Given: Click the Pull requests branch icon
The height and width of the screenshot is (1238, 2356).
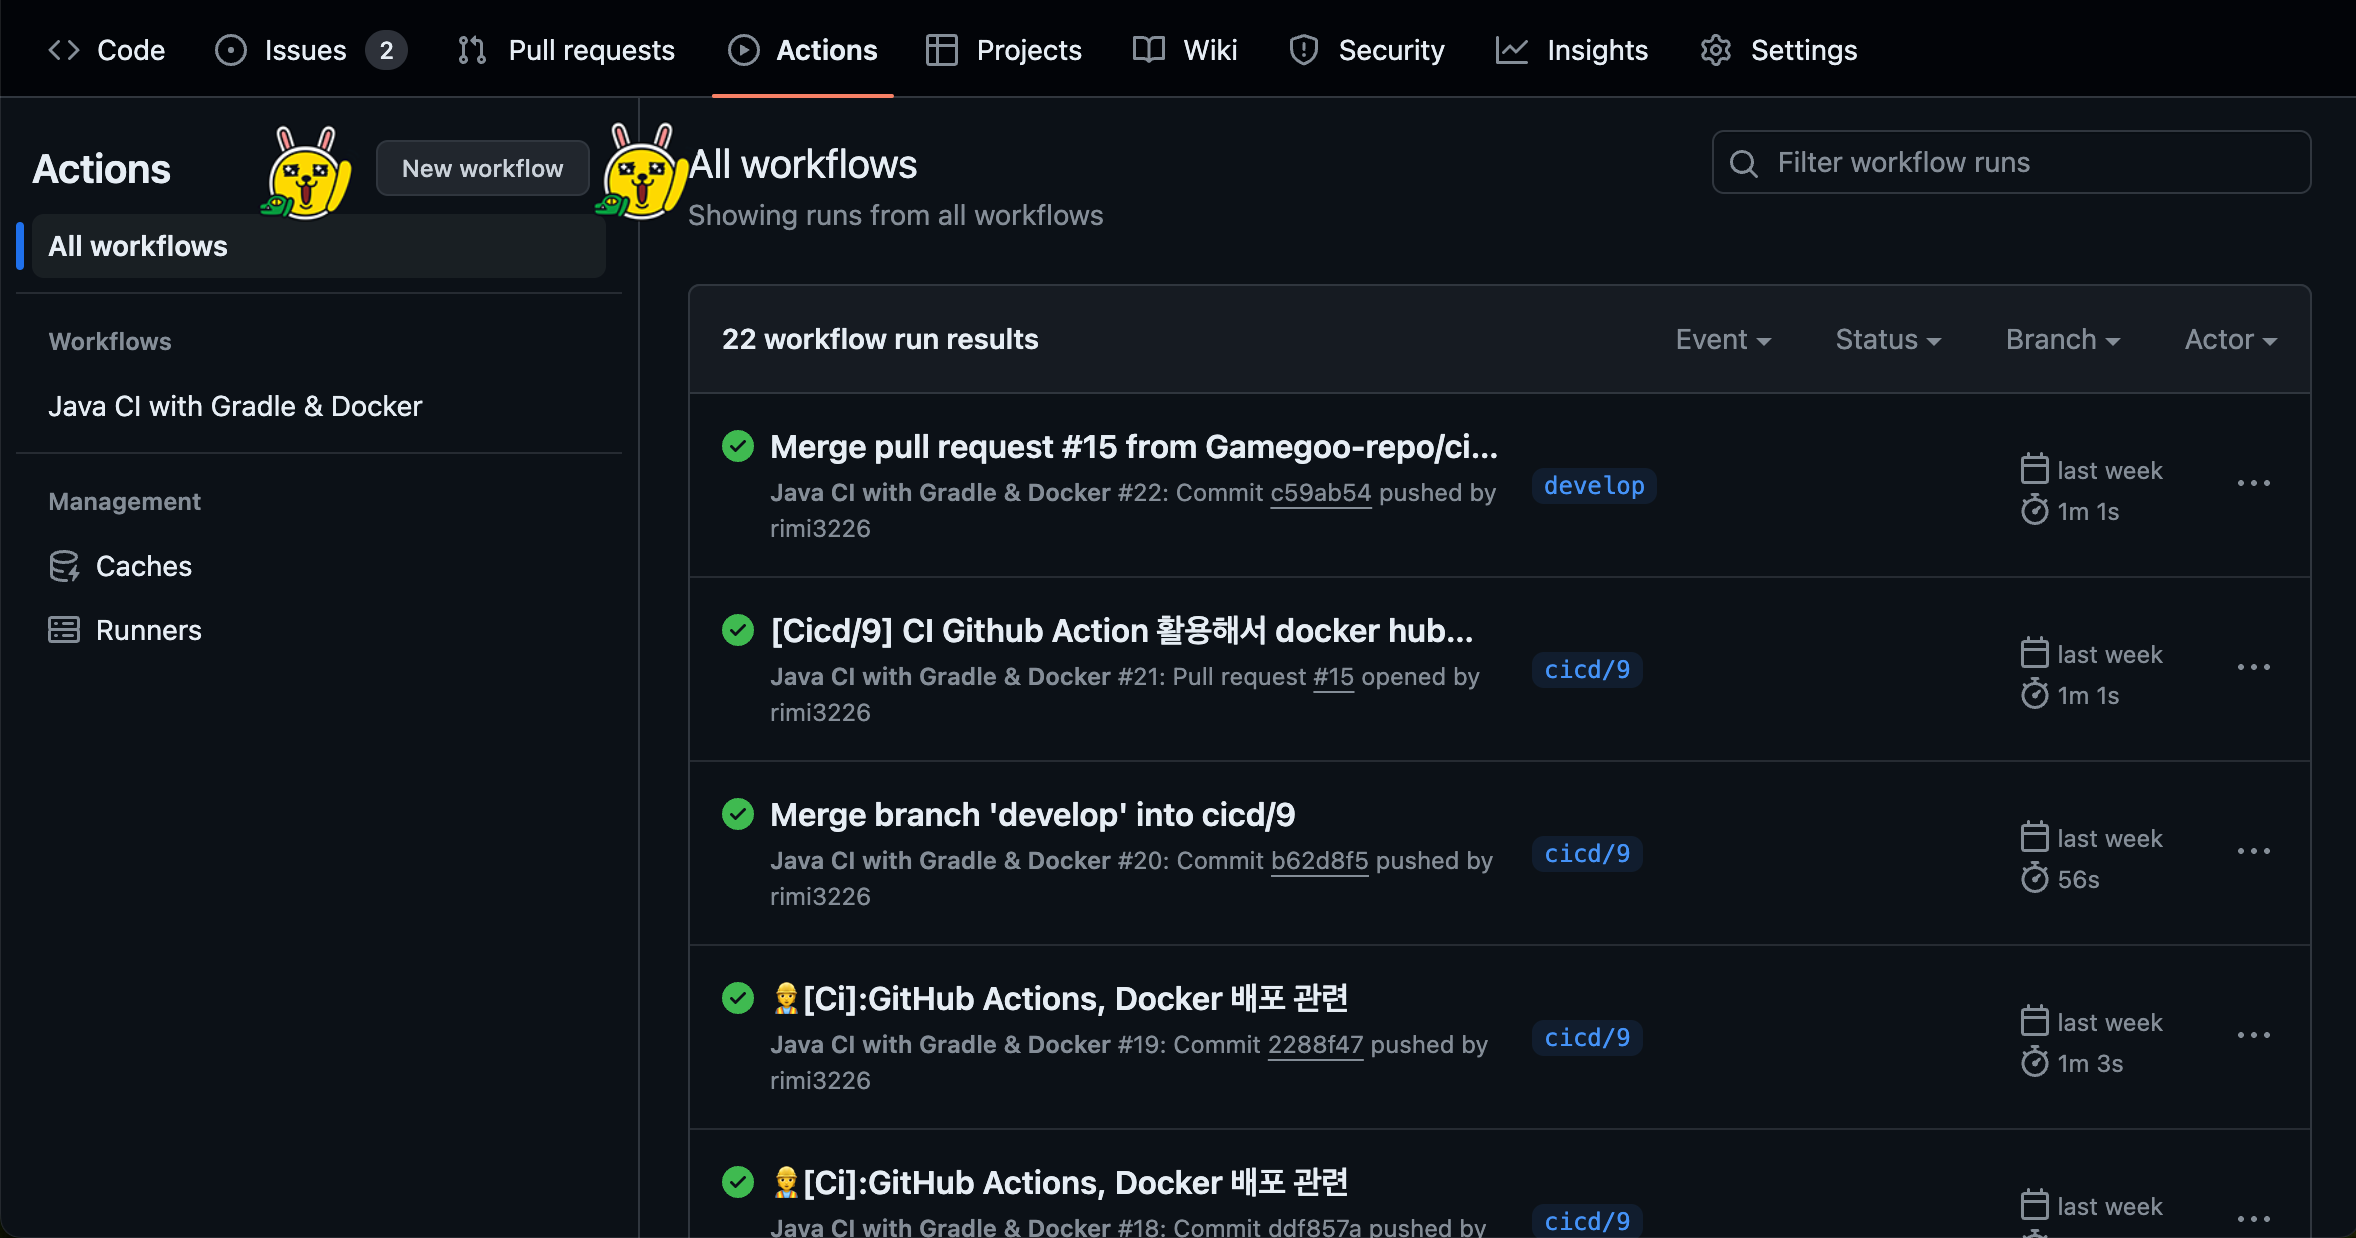Looking at the screenshot, I should coord(472,50).
